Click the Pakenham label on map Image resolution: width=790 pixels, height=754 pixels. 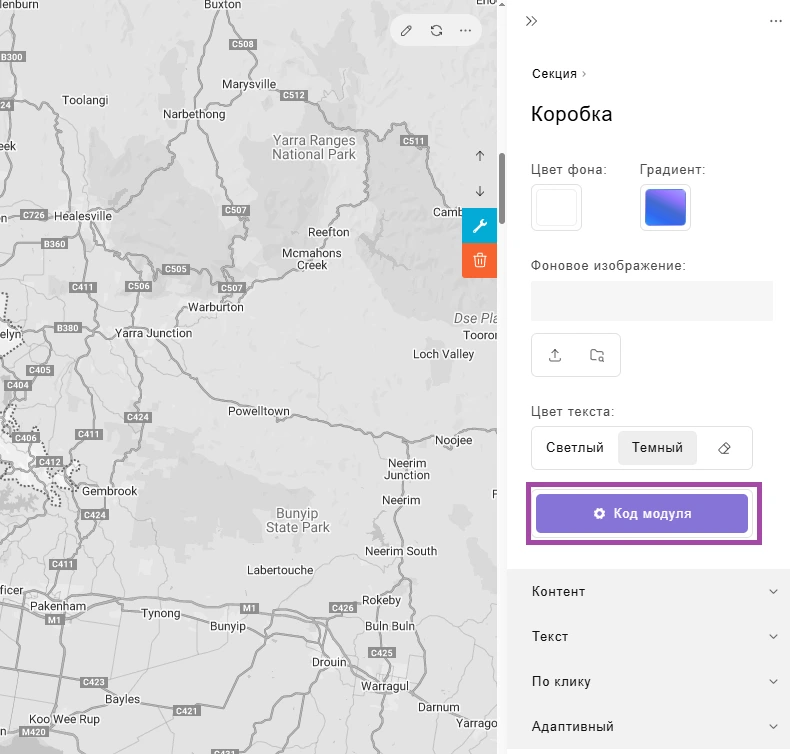(x=58, y=606)
